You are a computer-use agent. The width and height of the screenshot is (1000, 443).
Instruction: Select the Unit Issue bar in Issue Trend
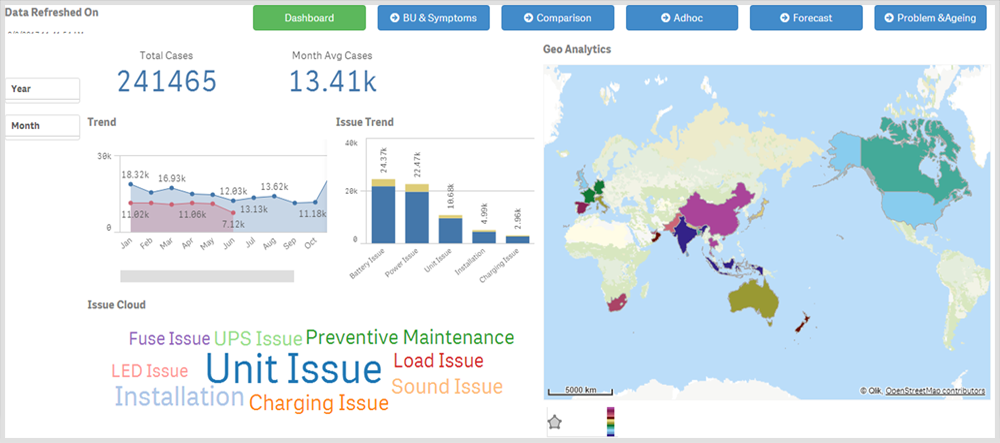click(450, 229)
